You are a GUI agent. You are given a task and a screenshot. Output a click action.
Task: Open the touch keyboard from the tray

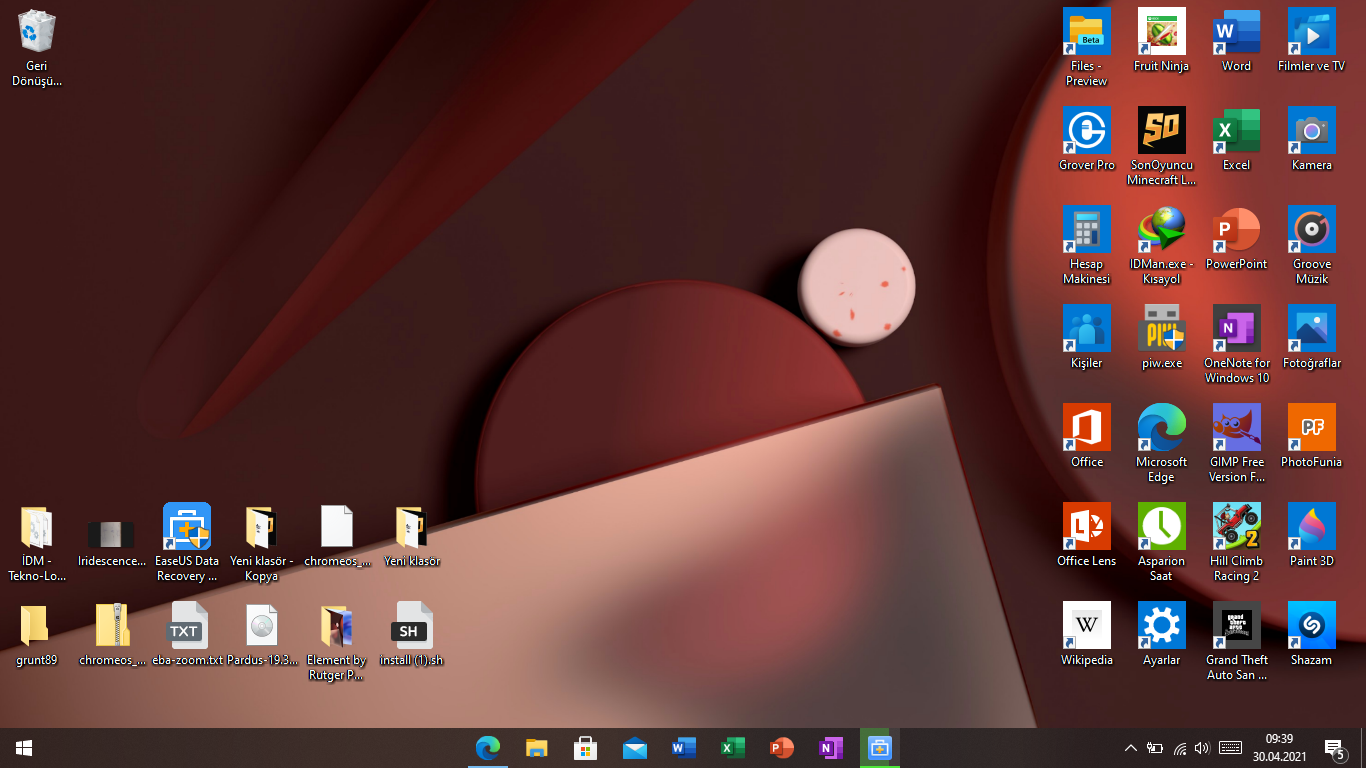(1231, 748)
